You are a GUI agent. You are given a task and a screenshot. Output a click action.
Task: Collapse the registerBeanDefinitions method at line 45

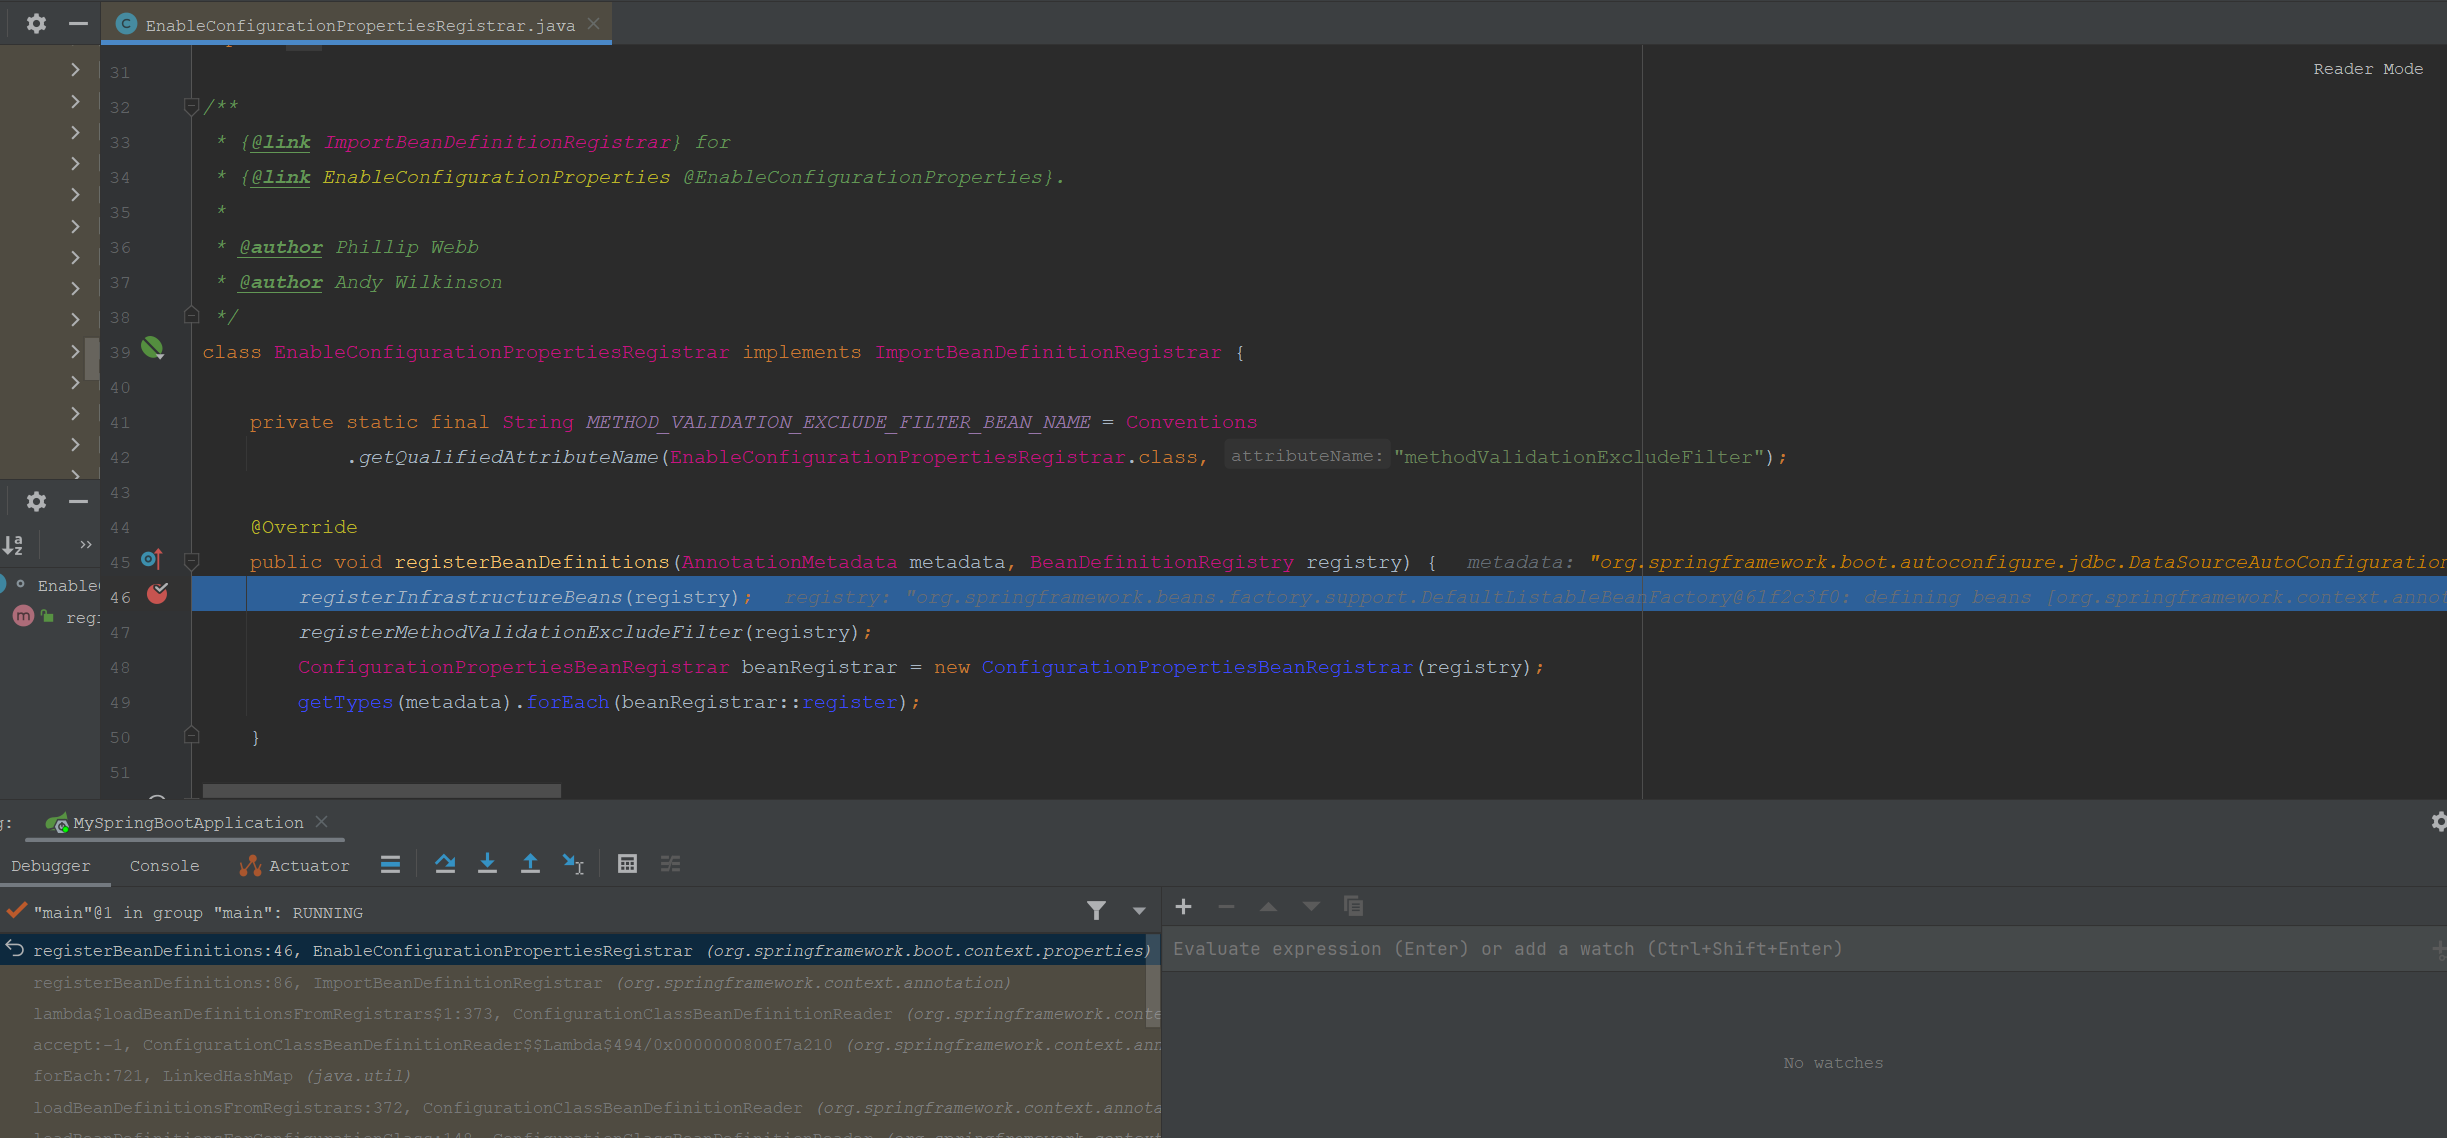[x=192, y=561]
